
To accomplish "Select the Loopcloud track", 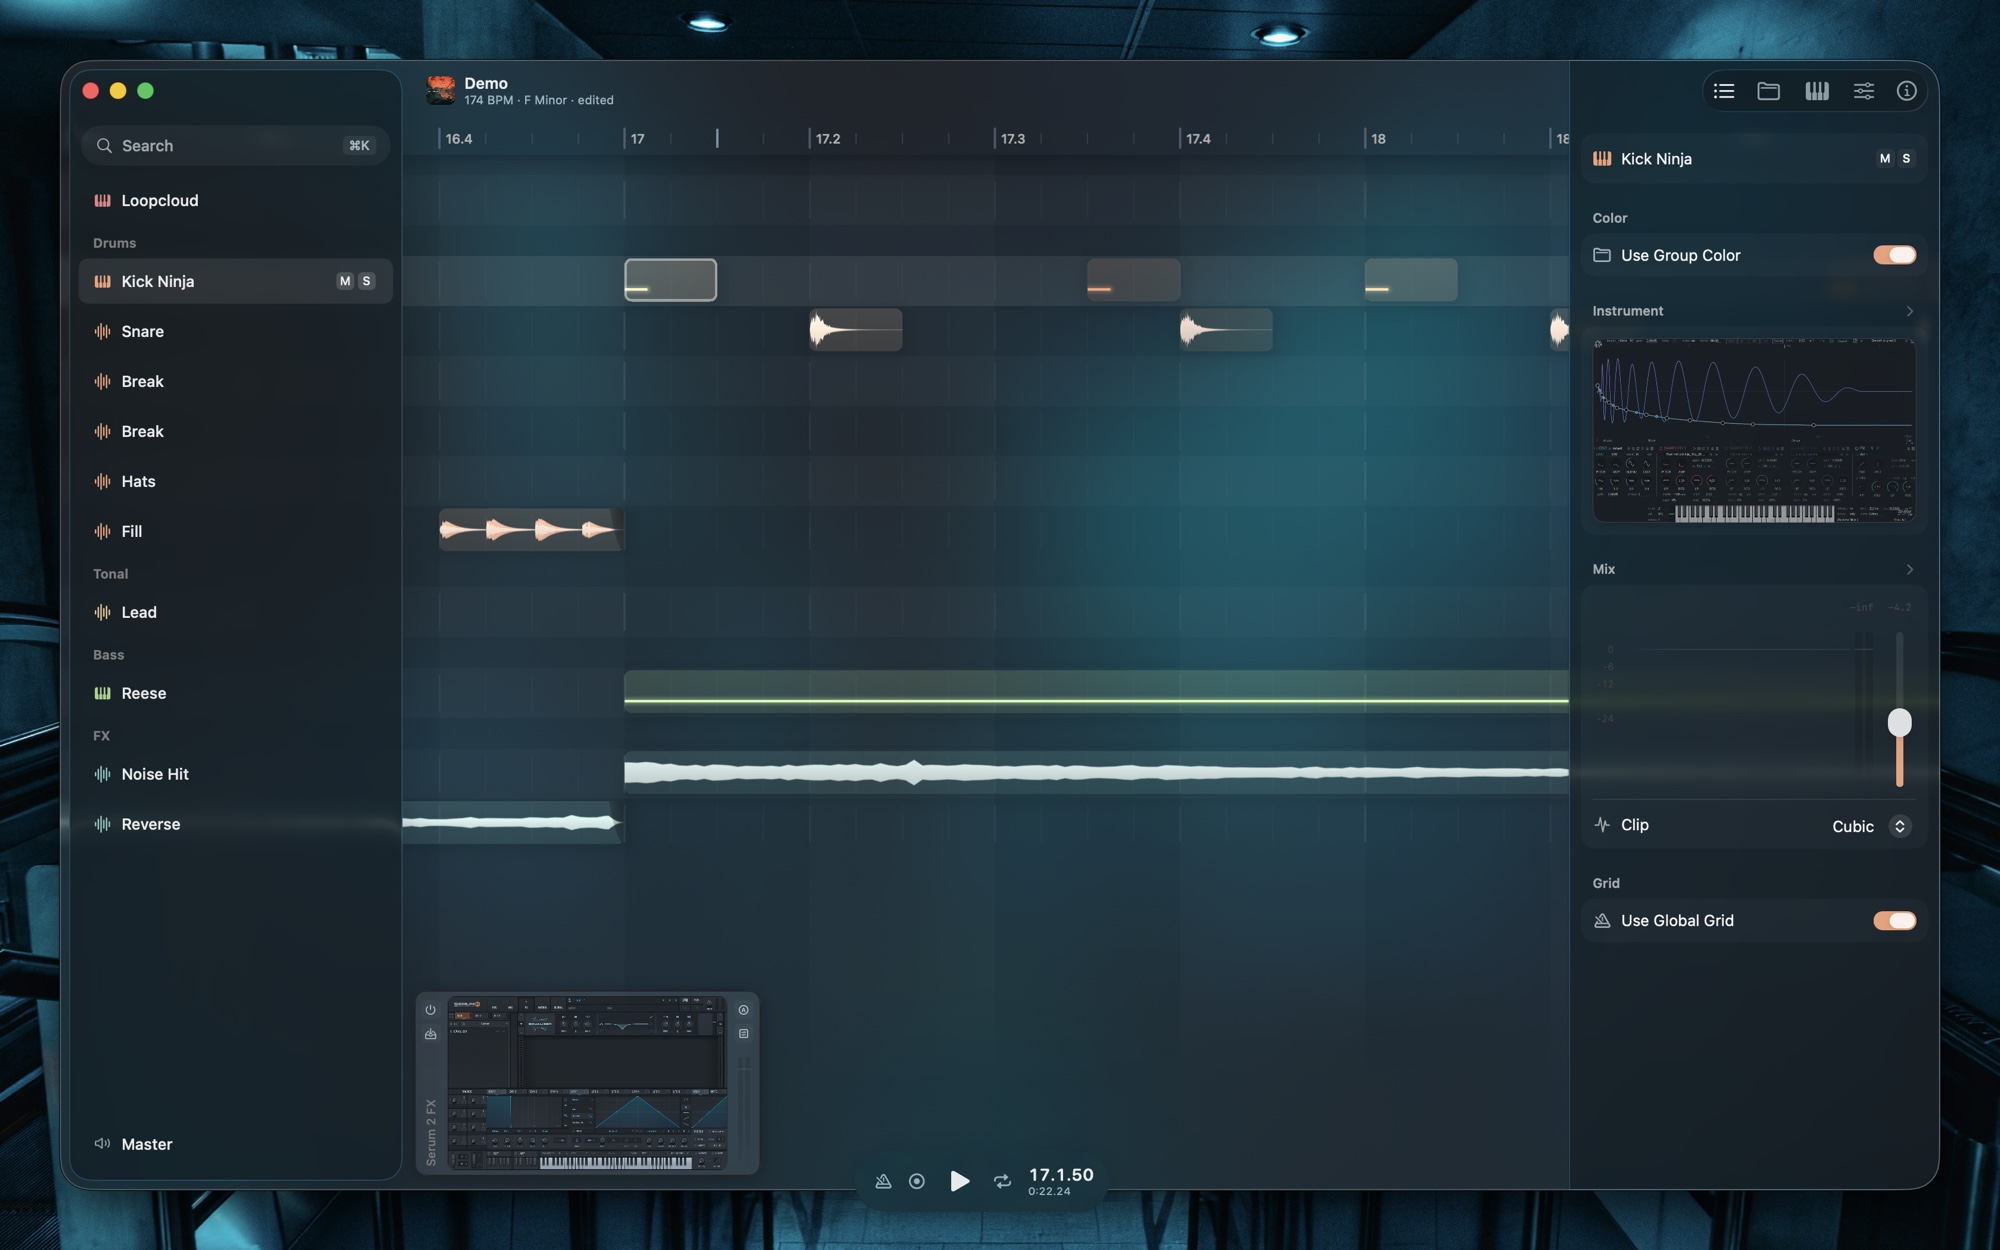I will point(236,200).
